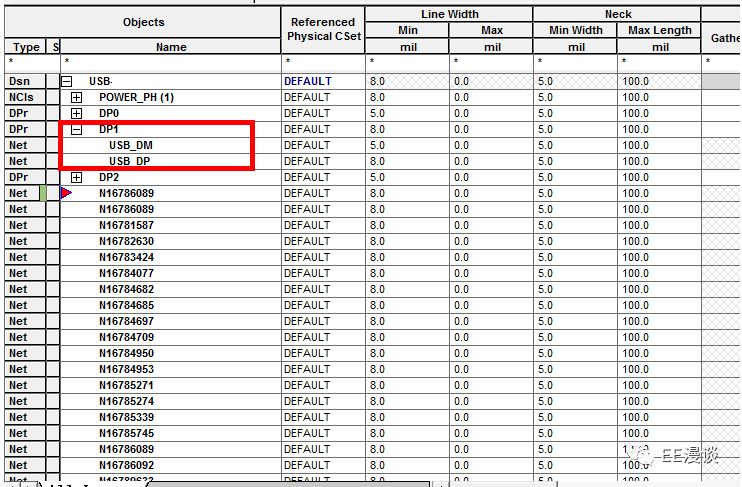Viewport: 742px width, 487px height.
Task: Focus the Line Width Max filter field
Action: (492, 63)
